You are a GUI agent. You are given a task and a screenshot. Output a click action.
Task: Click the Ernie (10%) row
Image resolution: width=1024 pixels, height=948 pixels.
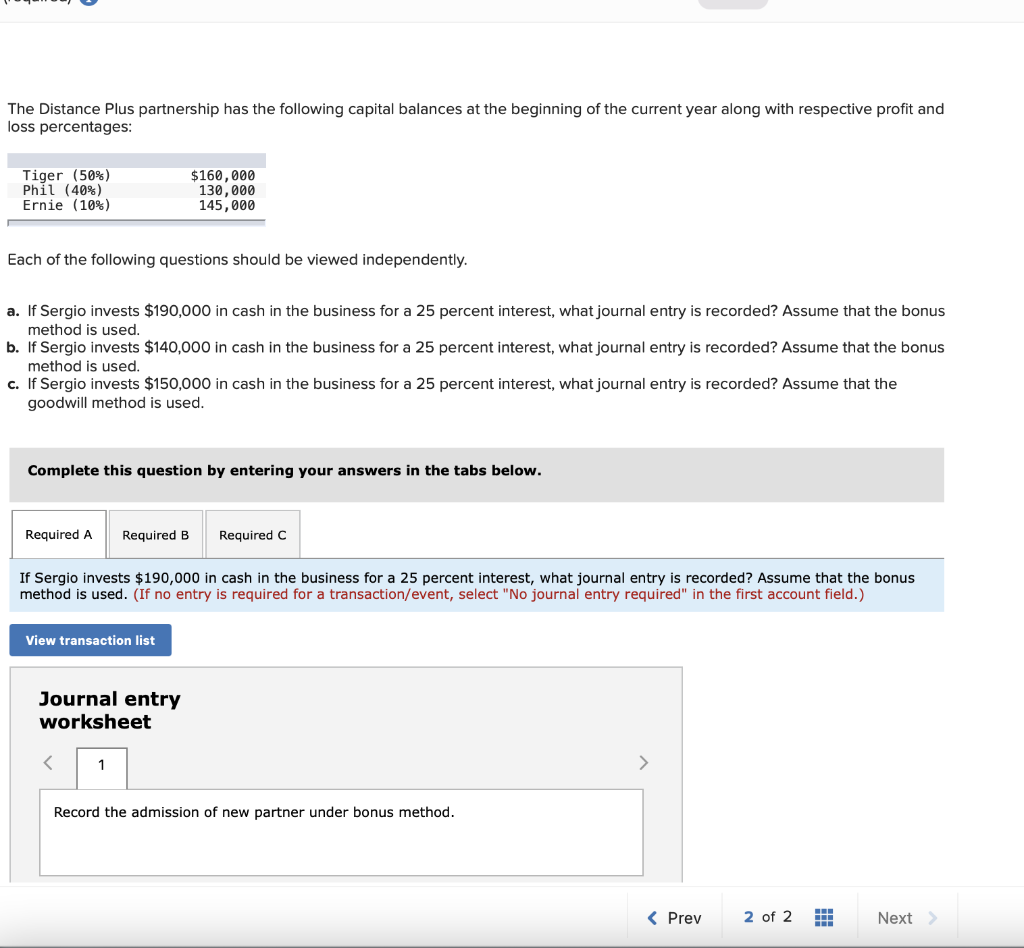point(136,205)
